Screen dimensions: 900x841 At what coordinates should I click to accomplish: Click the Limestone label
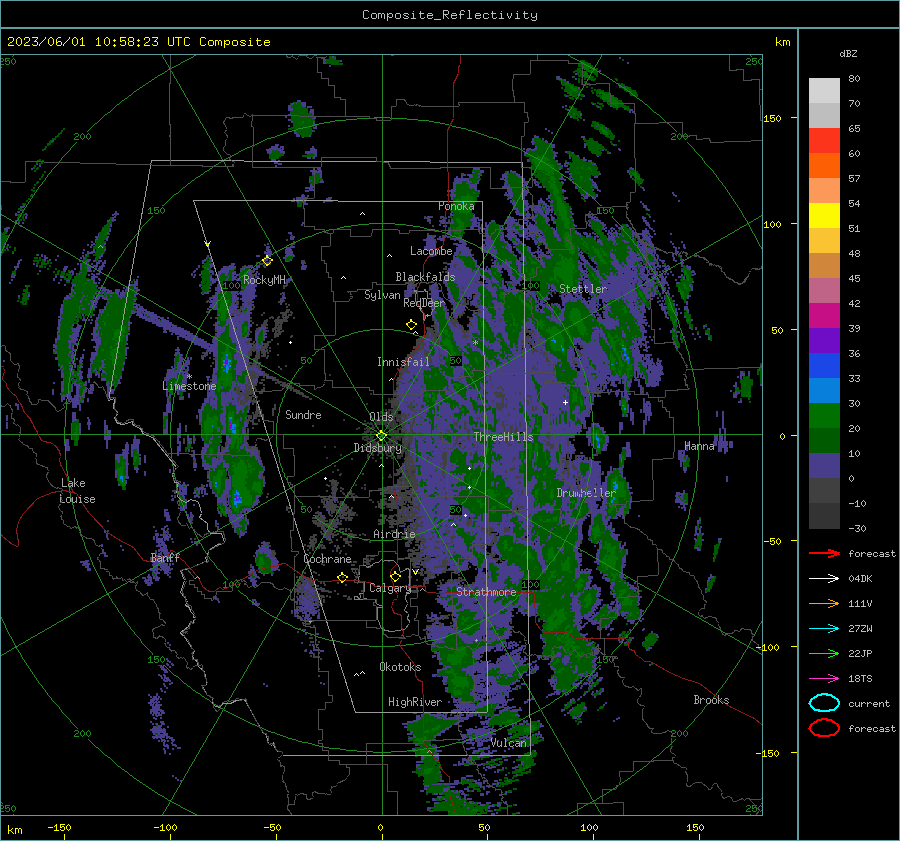189,386
